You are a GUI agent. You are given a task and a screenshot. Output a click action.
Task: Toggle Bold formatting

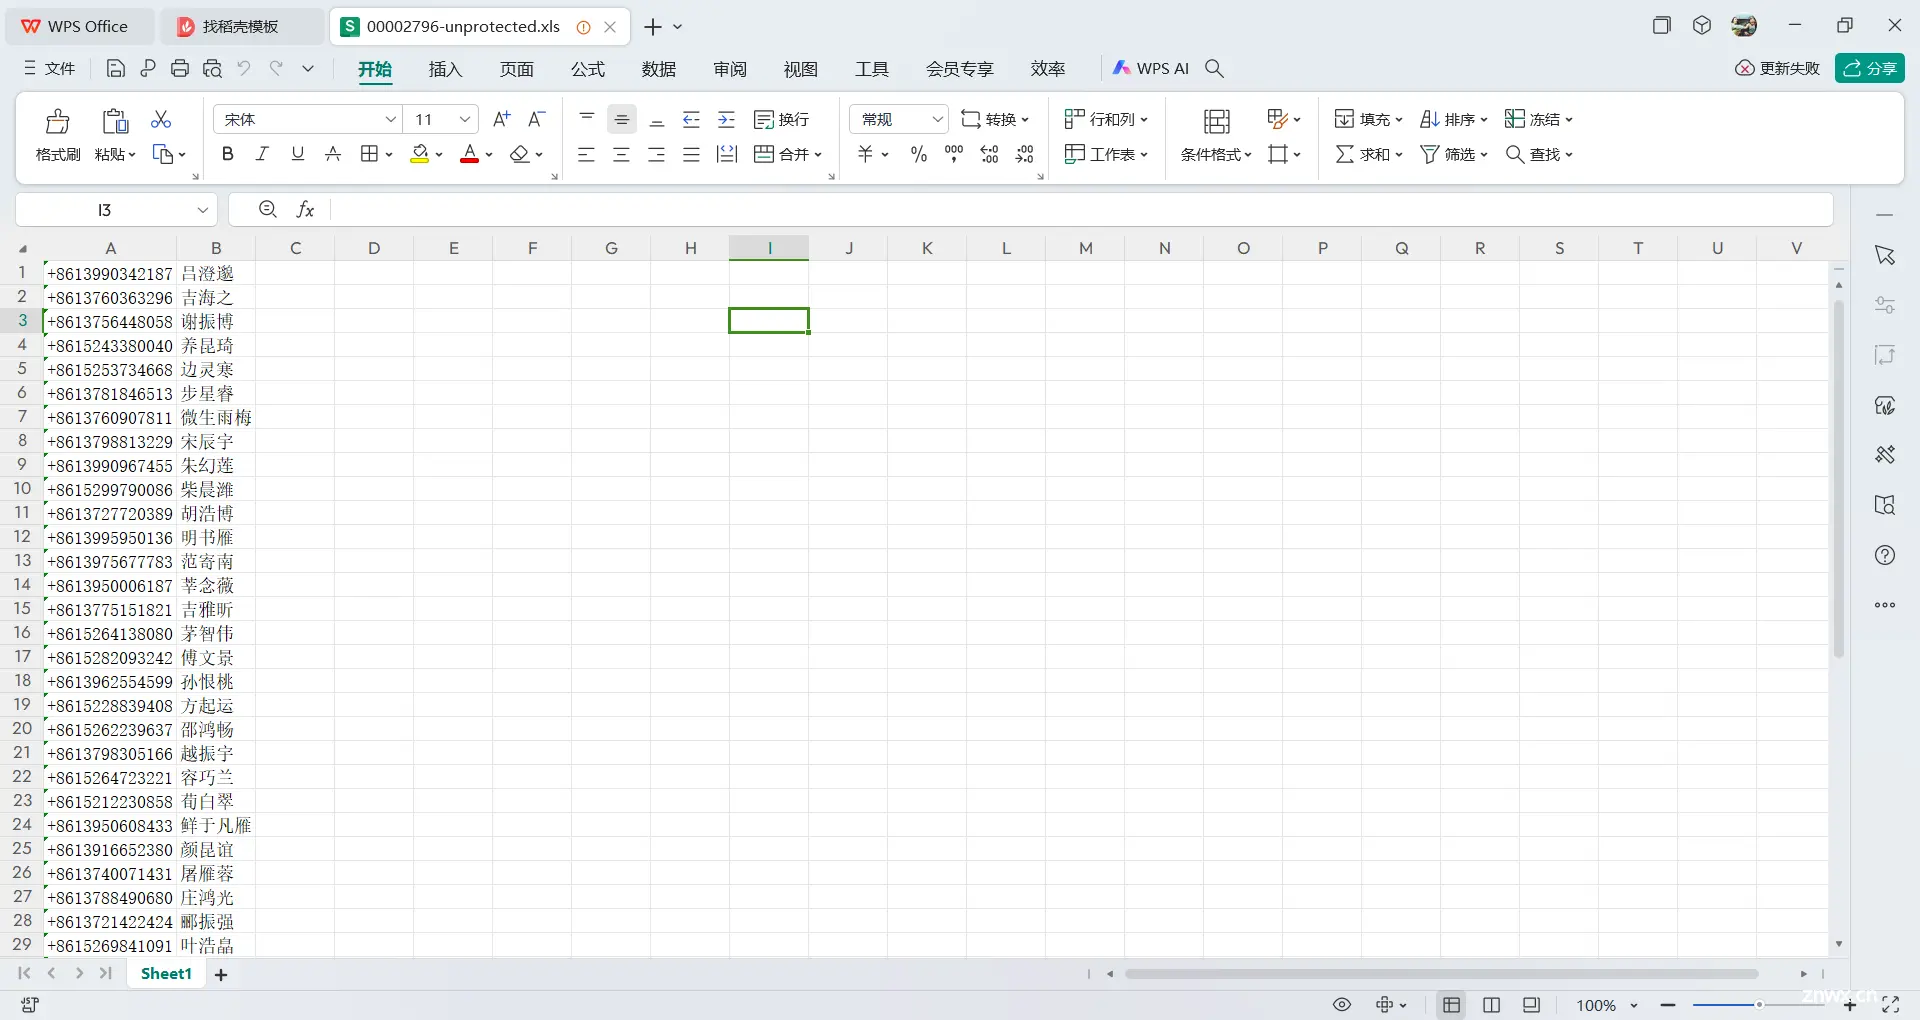coord(228,154)
